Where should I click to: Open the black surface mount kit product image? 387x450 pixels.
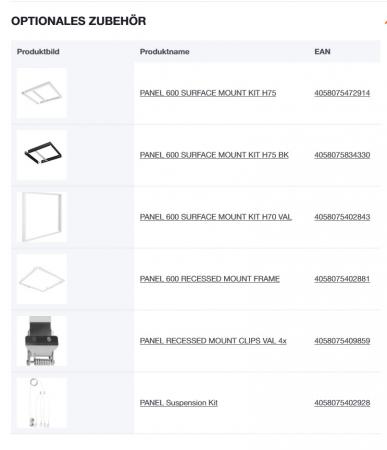point(41,155)
